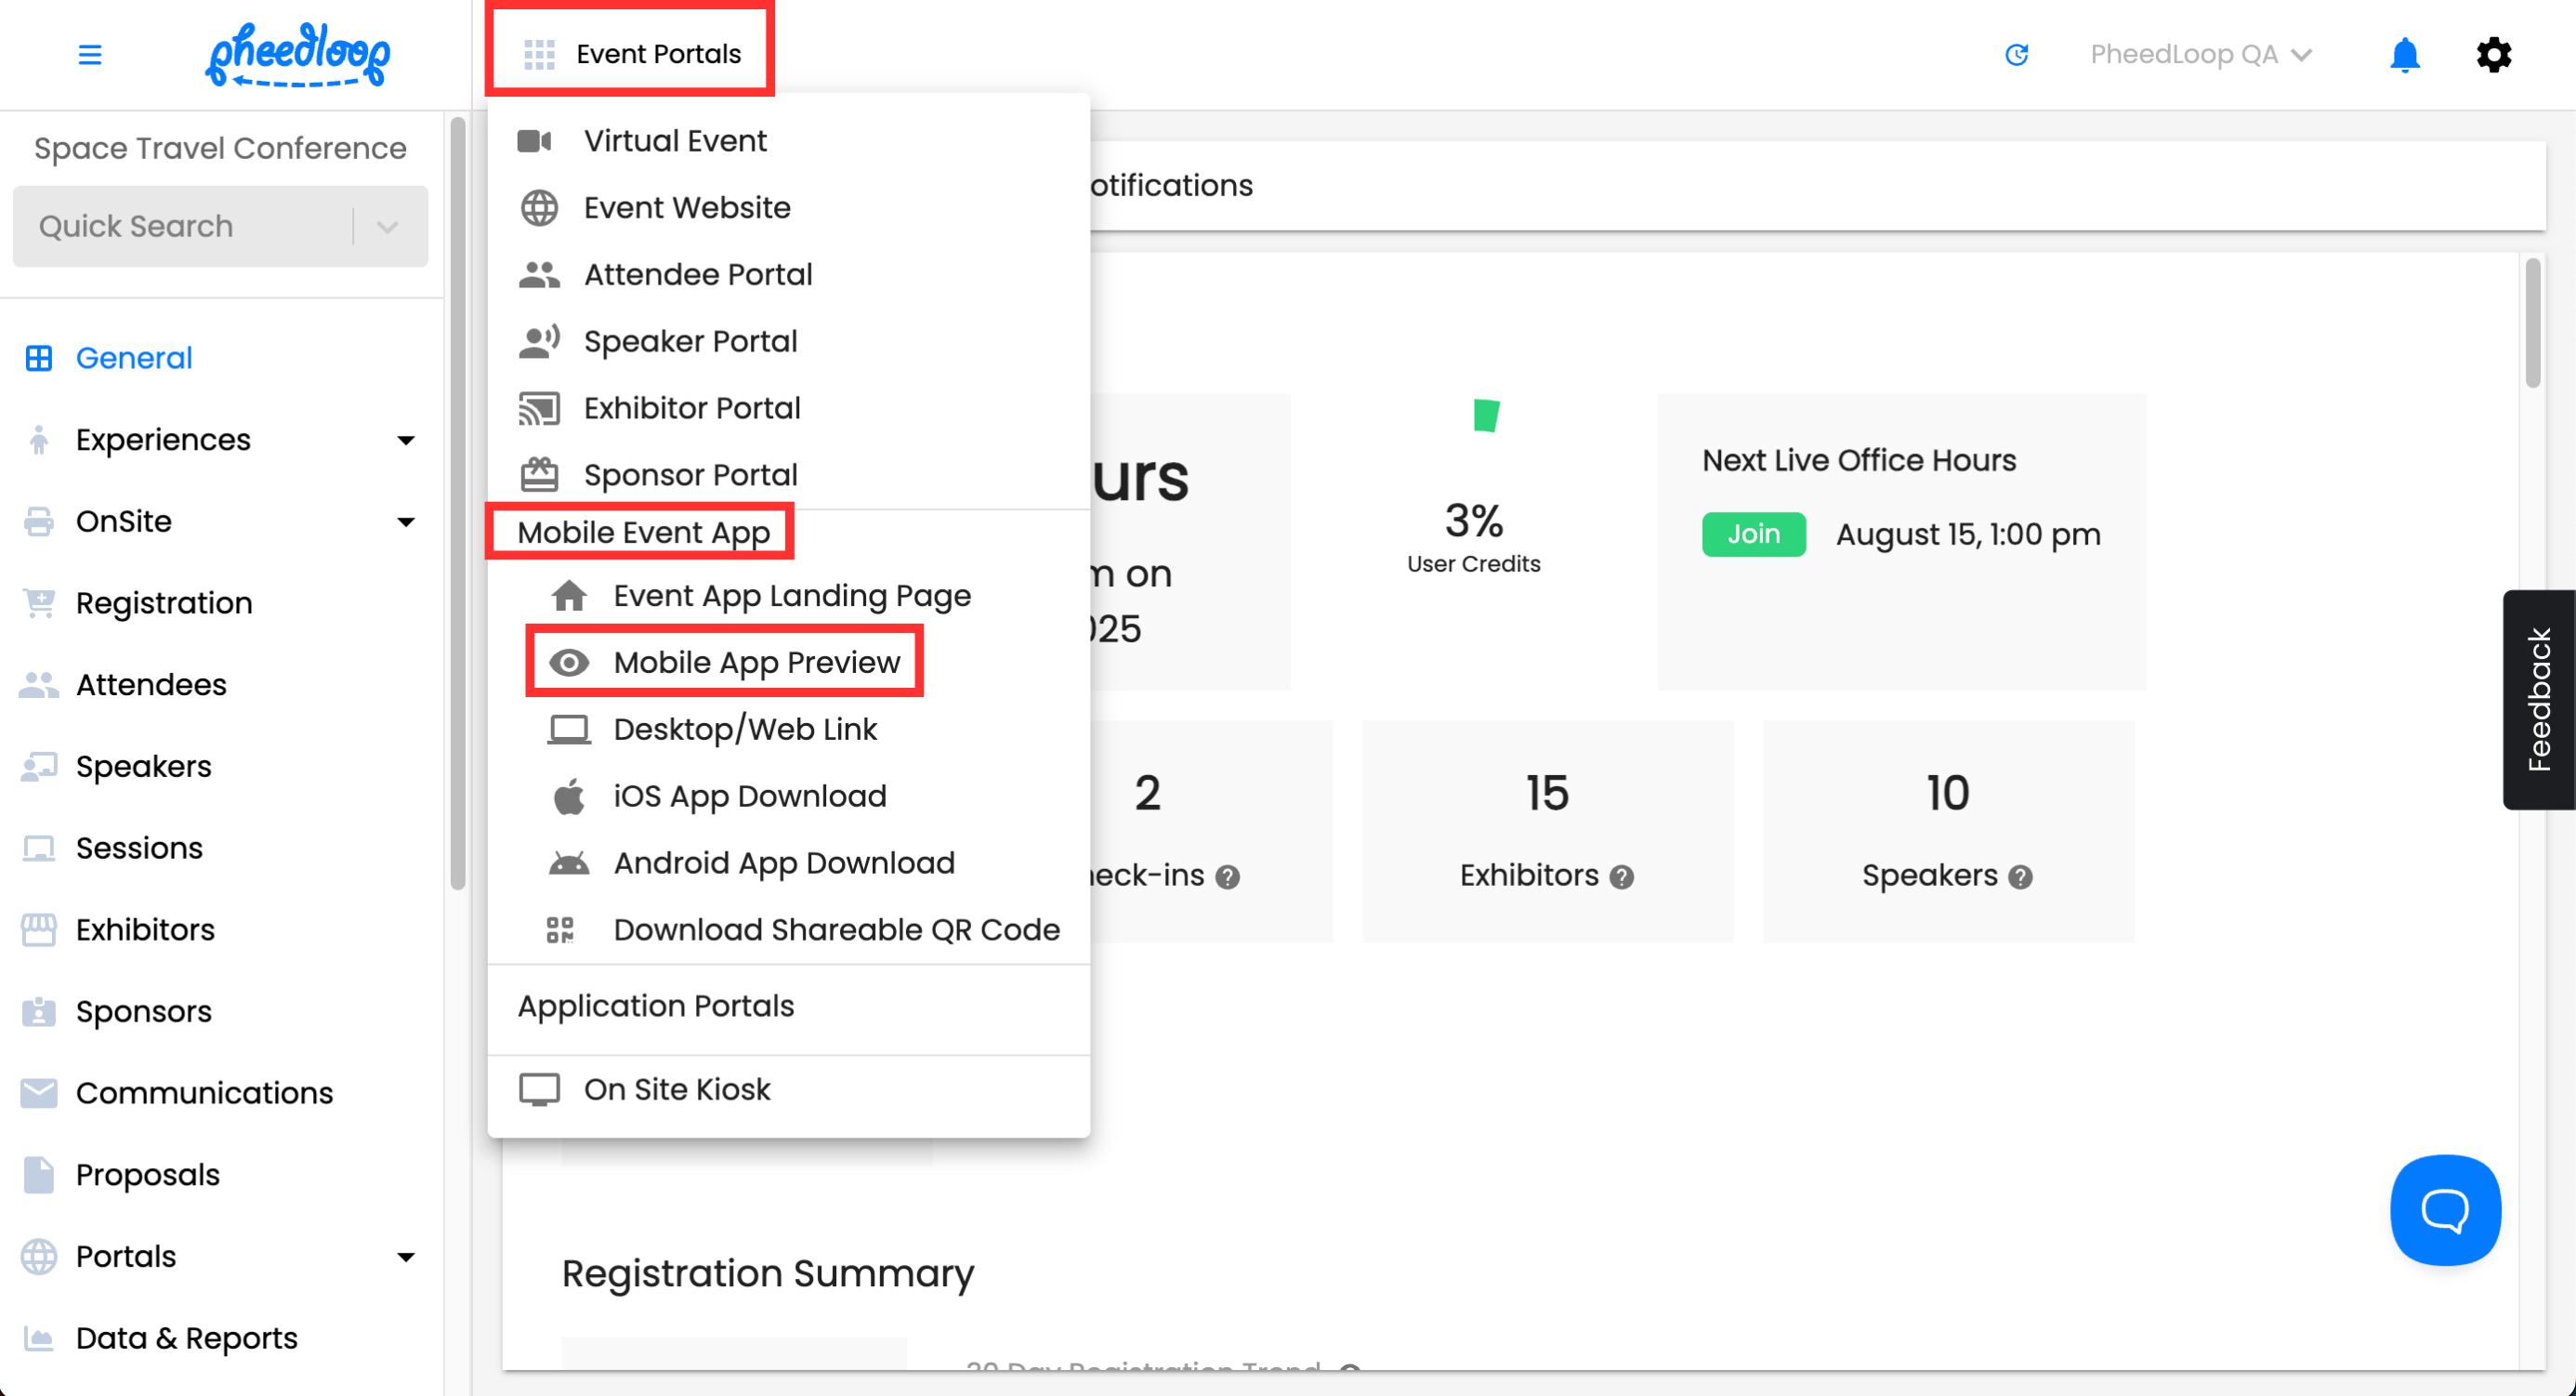Click the Space Travel Conference title
The image size is (2576, 1396).
pos(220,148)
